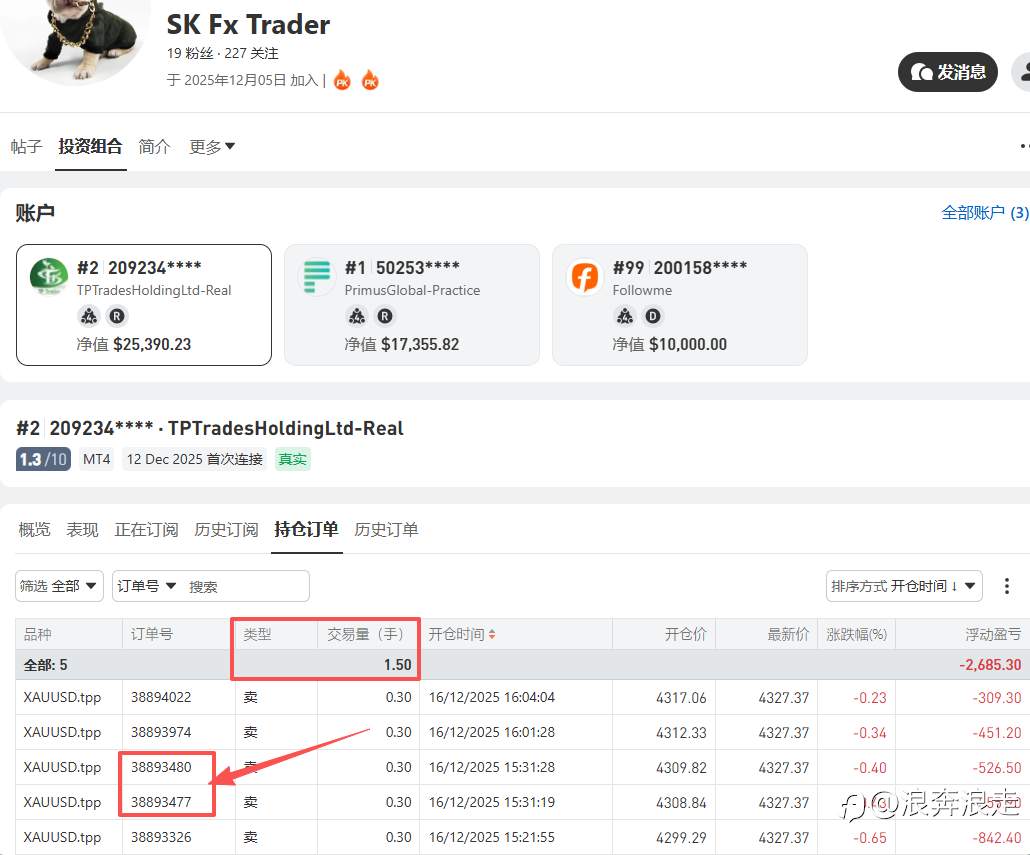
Task: Expand the 更多 dropdown menu
Action: click(212, 146)
